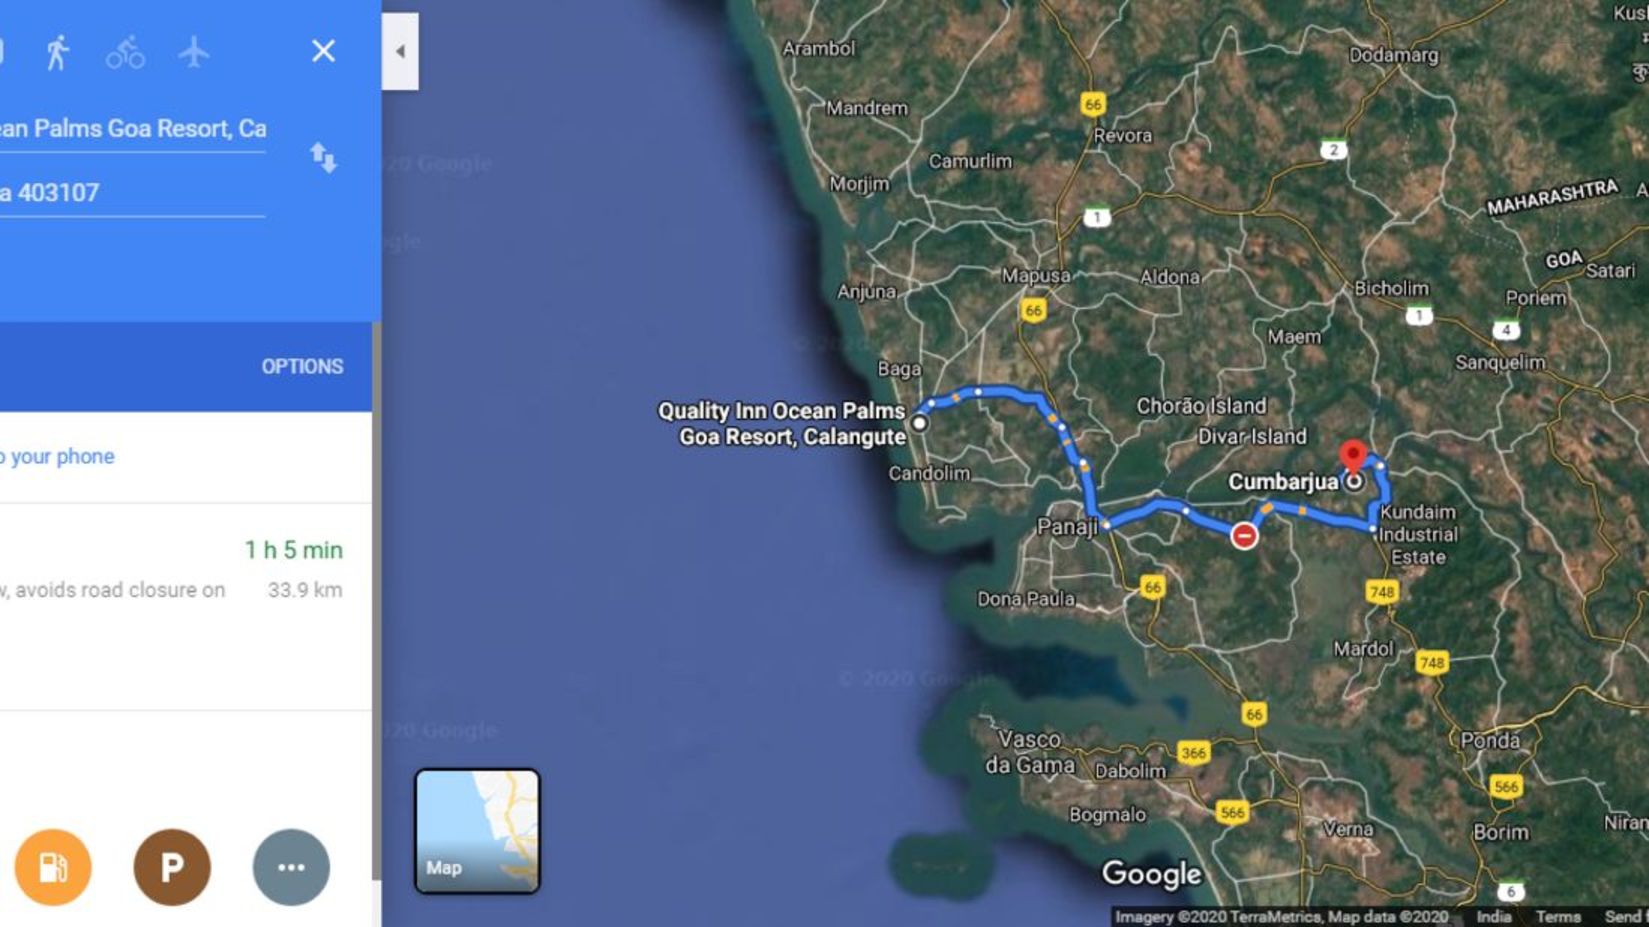The height and width of the screenshot is (927, 1649).
Task: Click the route origin circle marker
Action: (919, 423)
